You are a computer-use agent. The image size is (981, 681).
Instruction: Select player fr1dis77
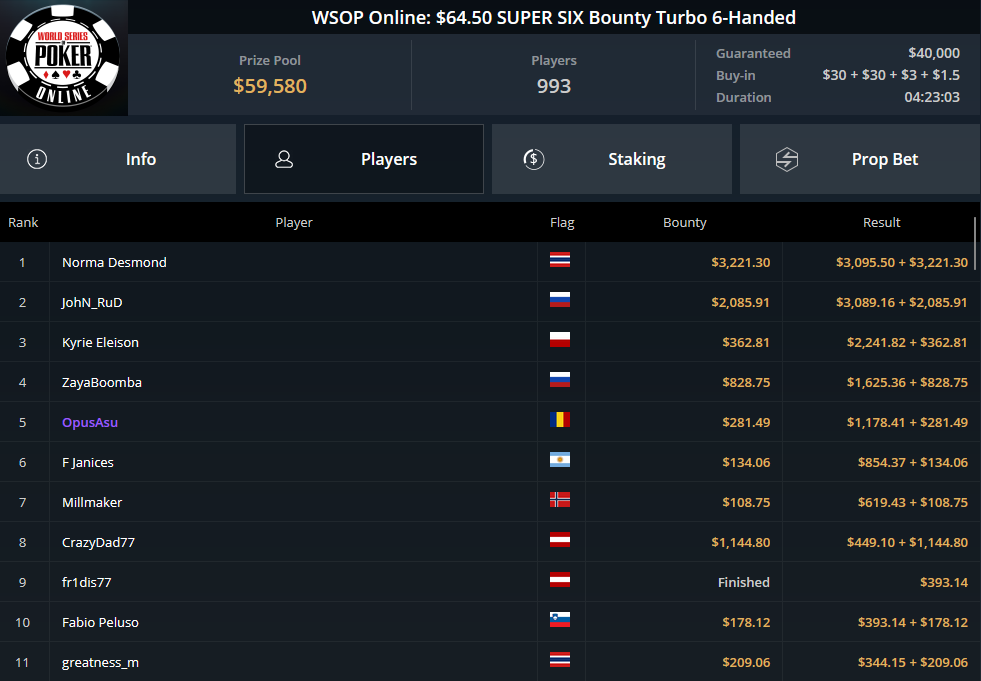[86, 583]
